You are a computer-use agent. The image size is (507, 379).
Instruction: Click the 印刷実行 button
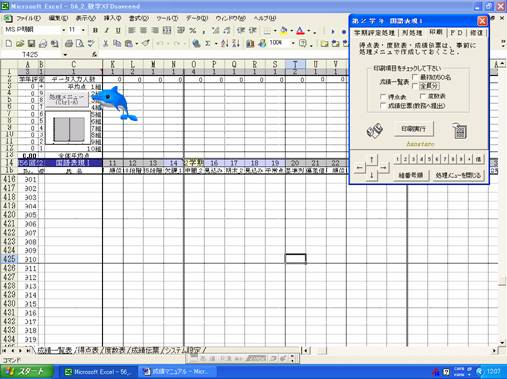pyautogui.click(x=413, y=129)
